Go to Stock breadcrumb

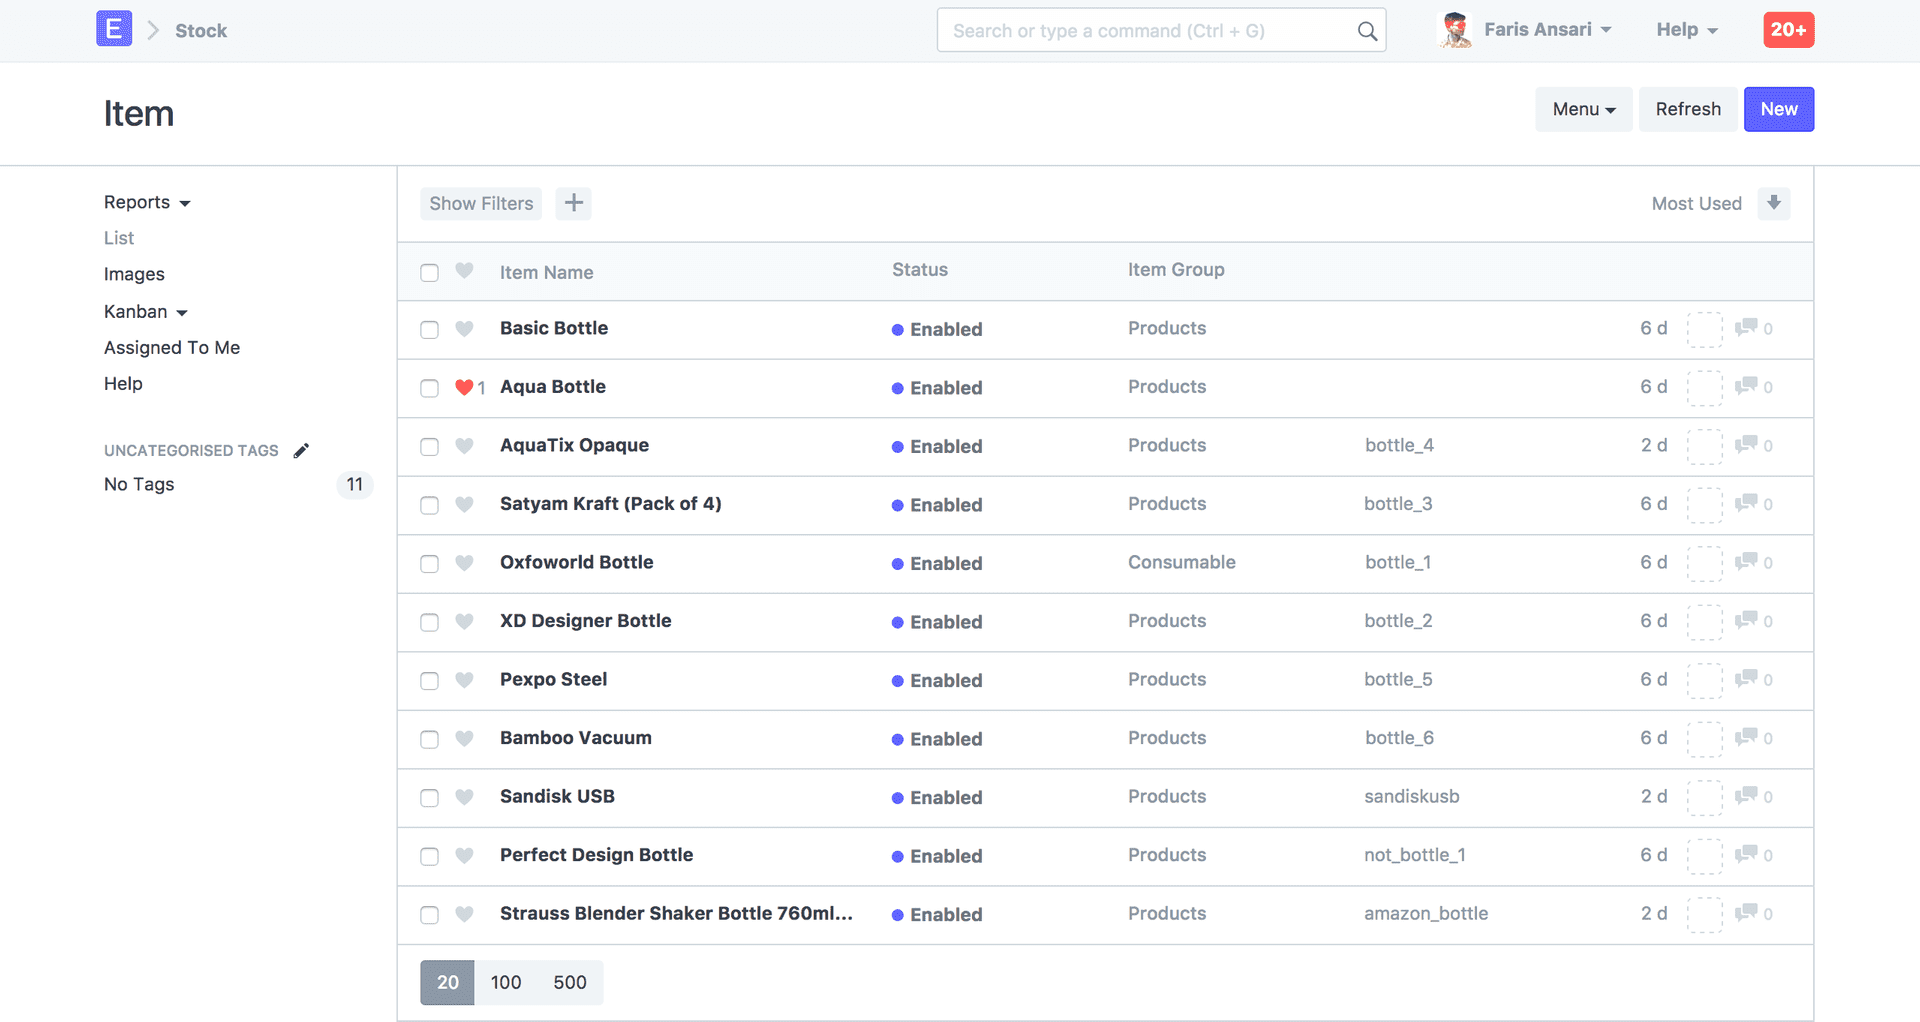coord(201,31)
